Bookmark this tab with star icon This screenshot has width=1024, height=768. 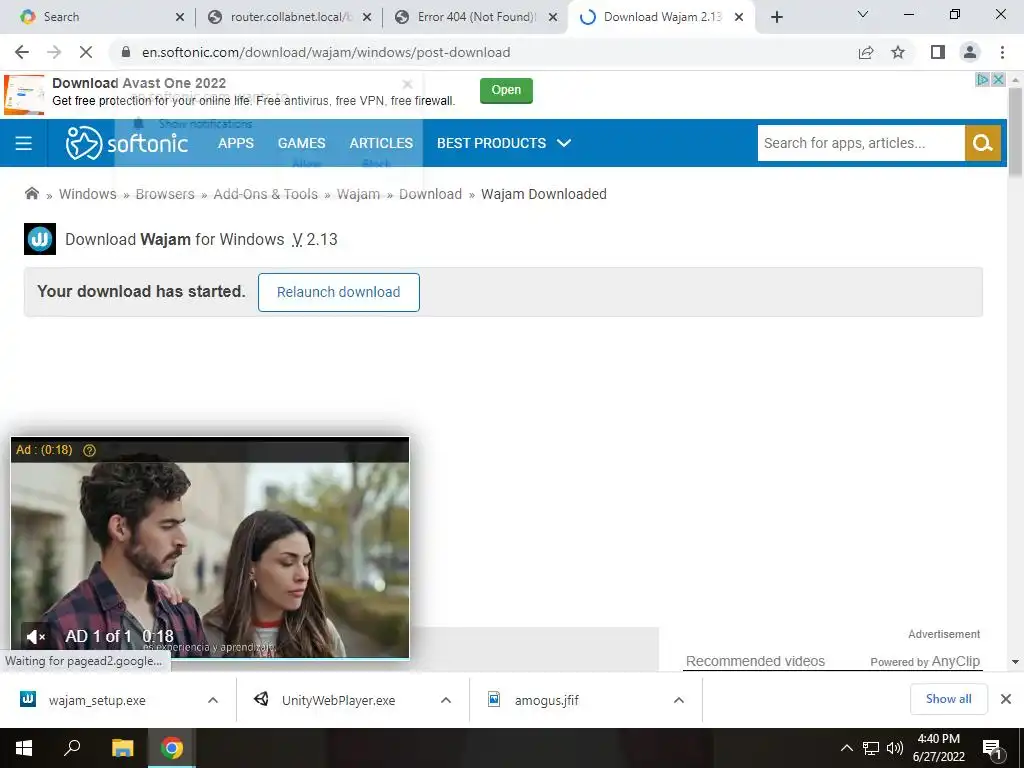(898, 52)
